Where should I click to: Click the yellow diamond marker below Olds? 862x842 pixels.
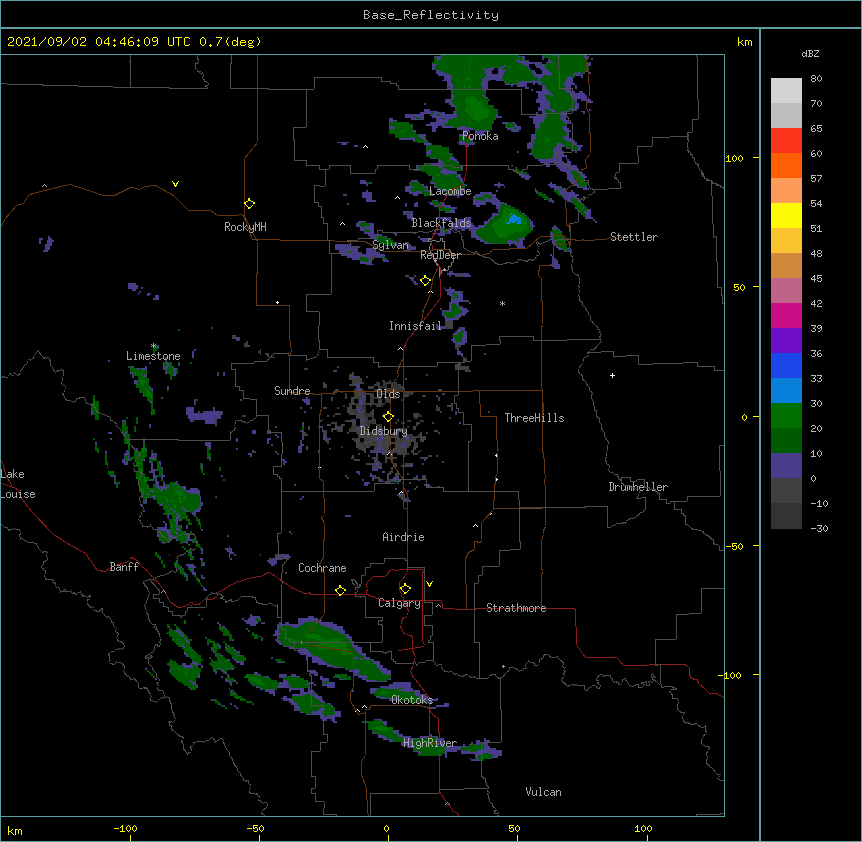pyautogui.click(x=388, y=417)
